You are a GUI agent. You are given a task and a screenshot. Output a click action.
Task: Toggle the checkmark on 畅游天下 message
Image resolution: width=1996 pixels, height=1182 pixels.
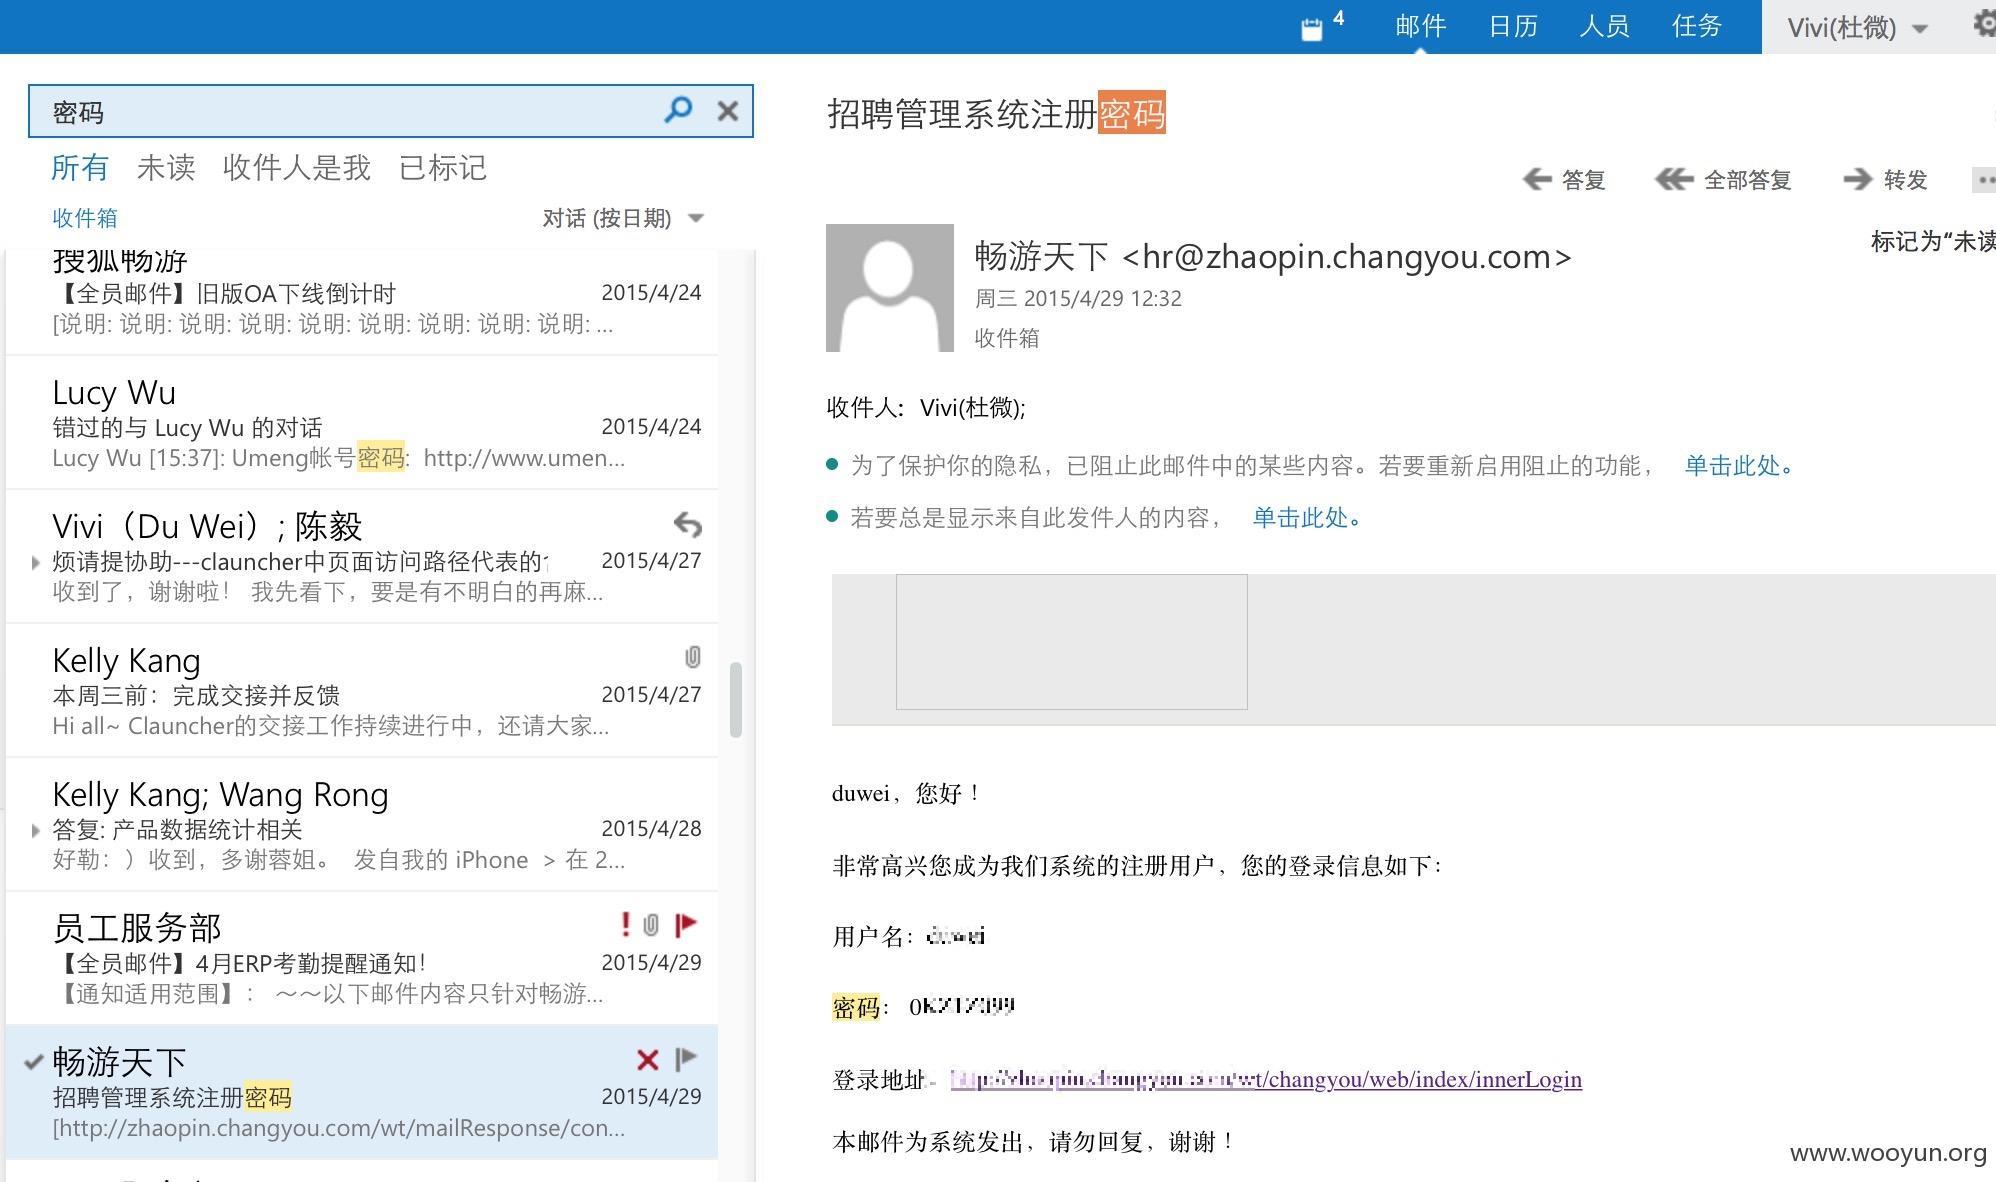(x=33, y=1062)
